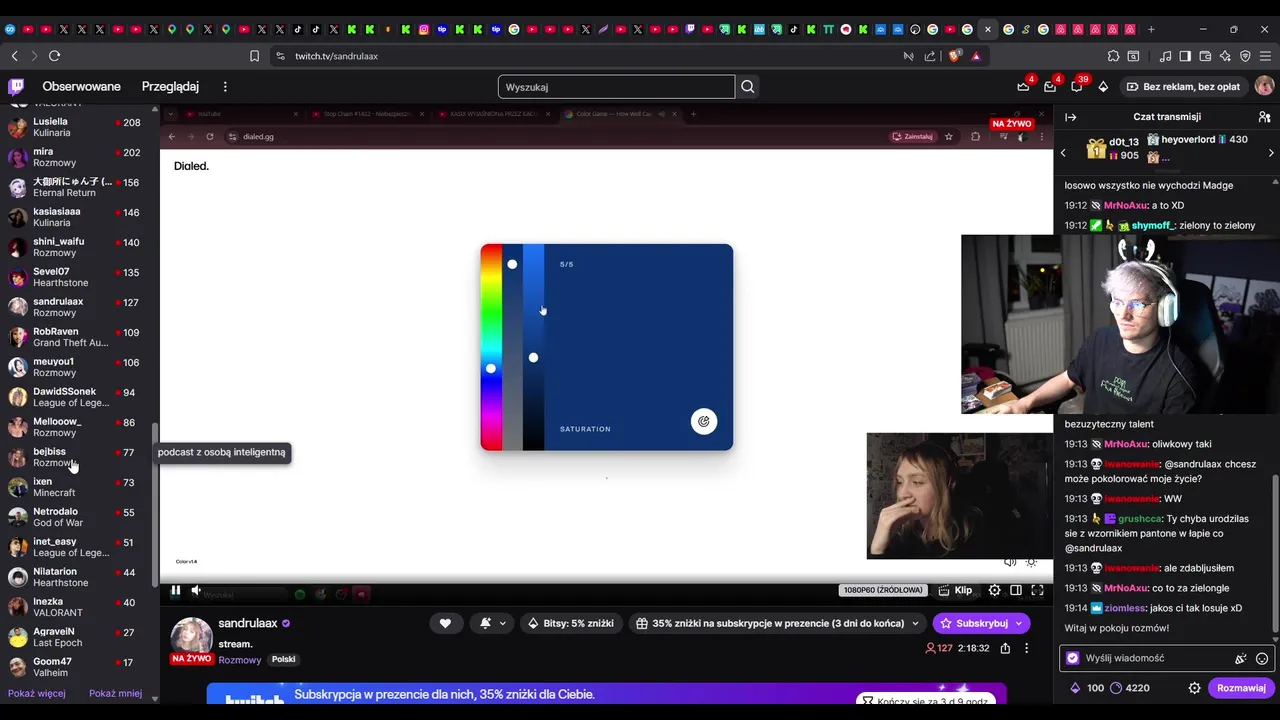Open chat settings gear
This screenshot has height=720, width=1280.
click(x=1194, y=688)
